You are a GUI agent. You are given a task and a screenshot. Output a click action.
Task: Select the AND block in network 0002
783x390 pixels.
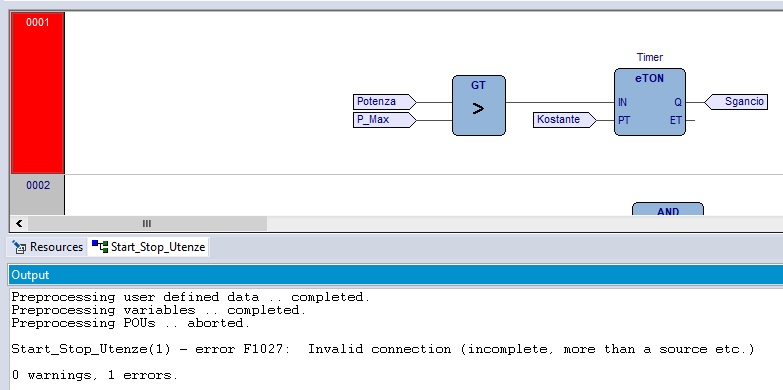(668, 209)
